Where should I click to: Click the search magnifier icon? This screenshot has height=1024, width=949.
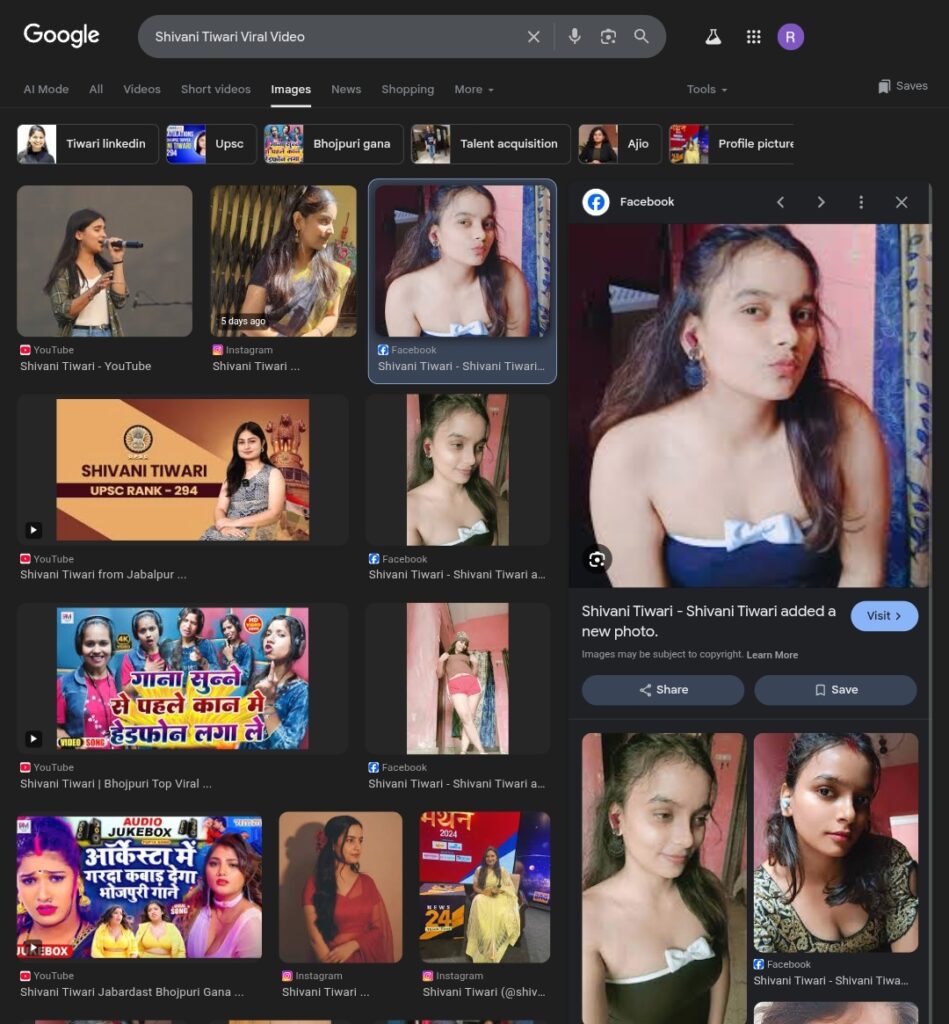tap(641, 36)
